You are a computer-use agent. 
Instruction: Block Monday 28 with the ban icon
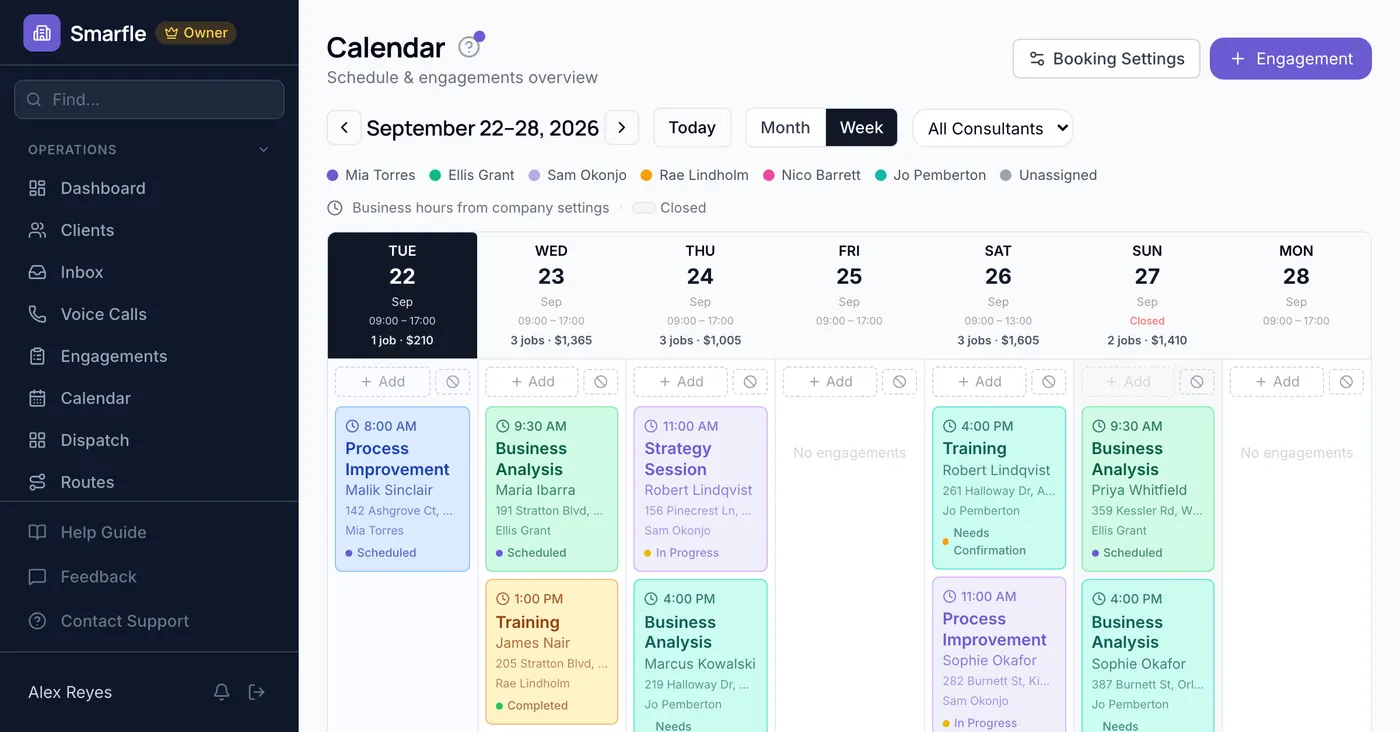[1346, 382]
